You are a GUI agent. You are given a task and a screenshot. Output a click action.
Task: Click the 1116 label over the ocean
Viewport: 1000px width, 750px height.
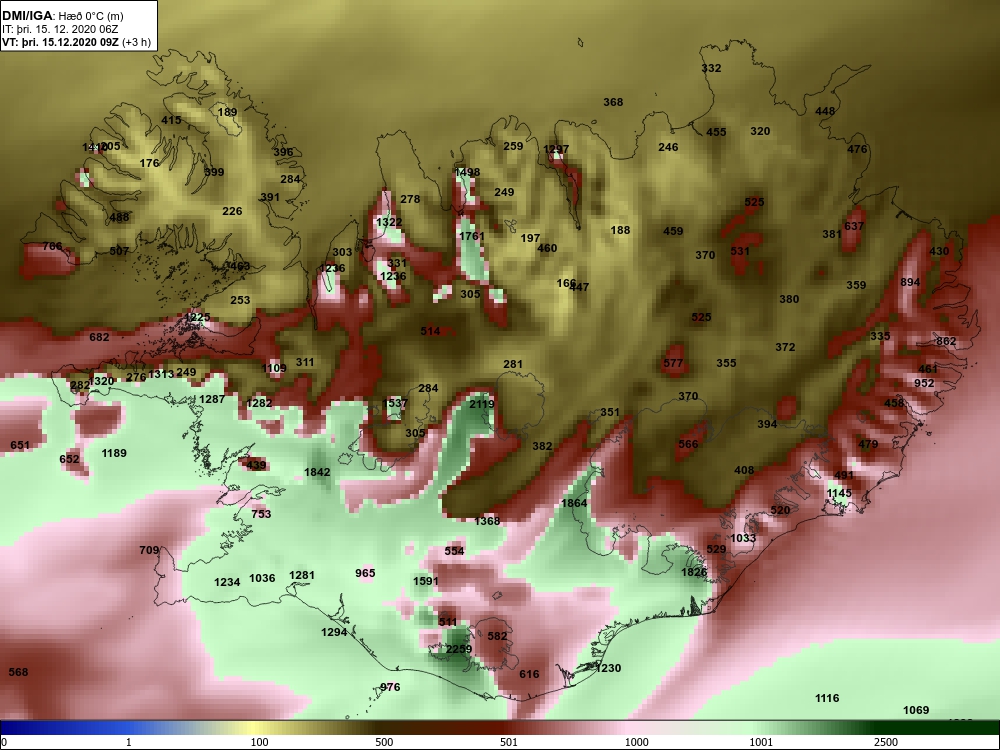(x=827, y=698)
